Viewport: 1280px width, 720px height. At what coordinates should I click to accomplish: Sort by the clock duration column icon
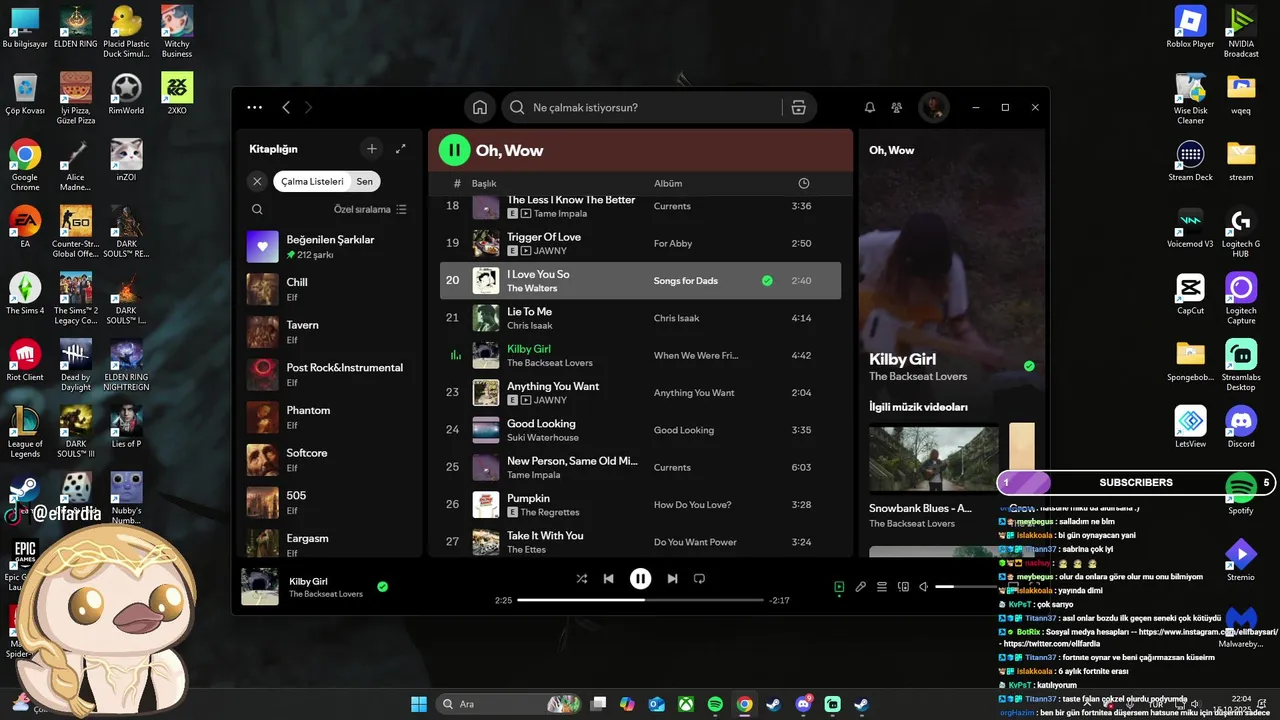coord(804,183)
